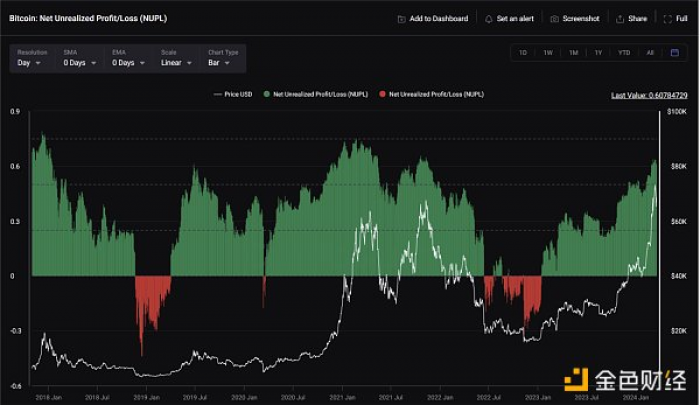Toggle red Net Unrealized Profit/Loss legend series
This screenshot has width=700, height=405.
tap(431, 94)
